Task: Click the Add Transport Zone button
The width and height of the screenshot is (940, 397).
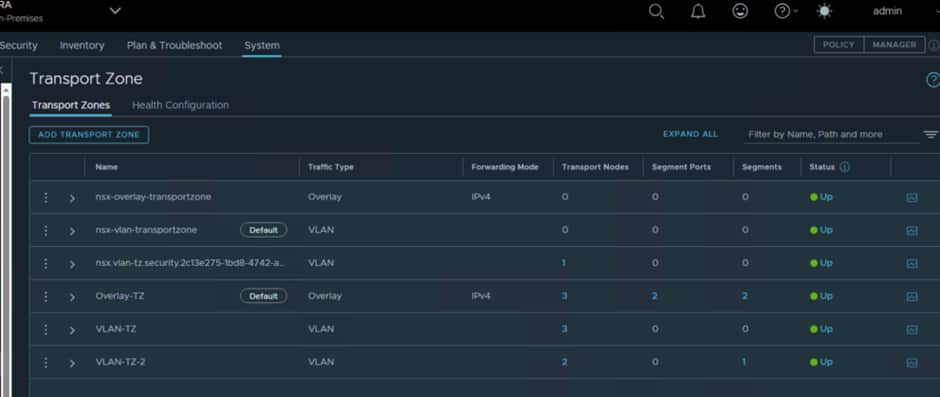Action: click(x=89, y=135)
